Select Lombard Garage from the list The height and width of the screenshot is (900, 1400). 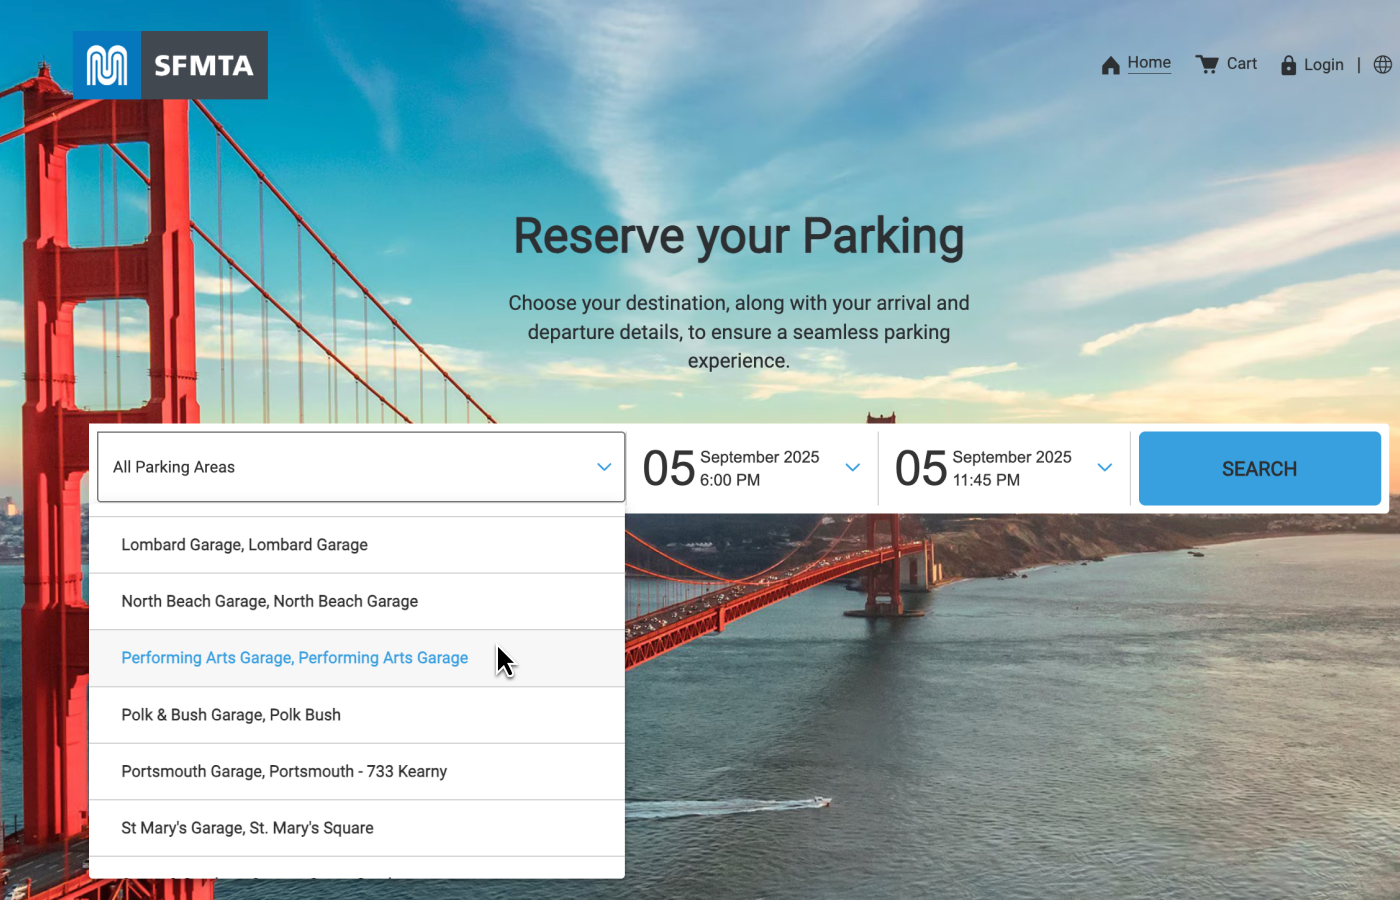pos(245,545)
